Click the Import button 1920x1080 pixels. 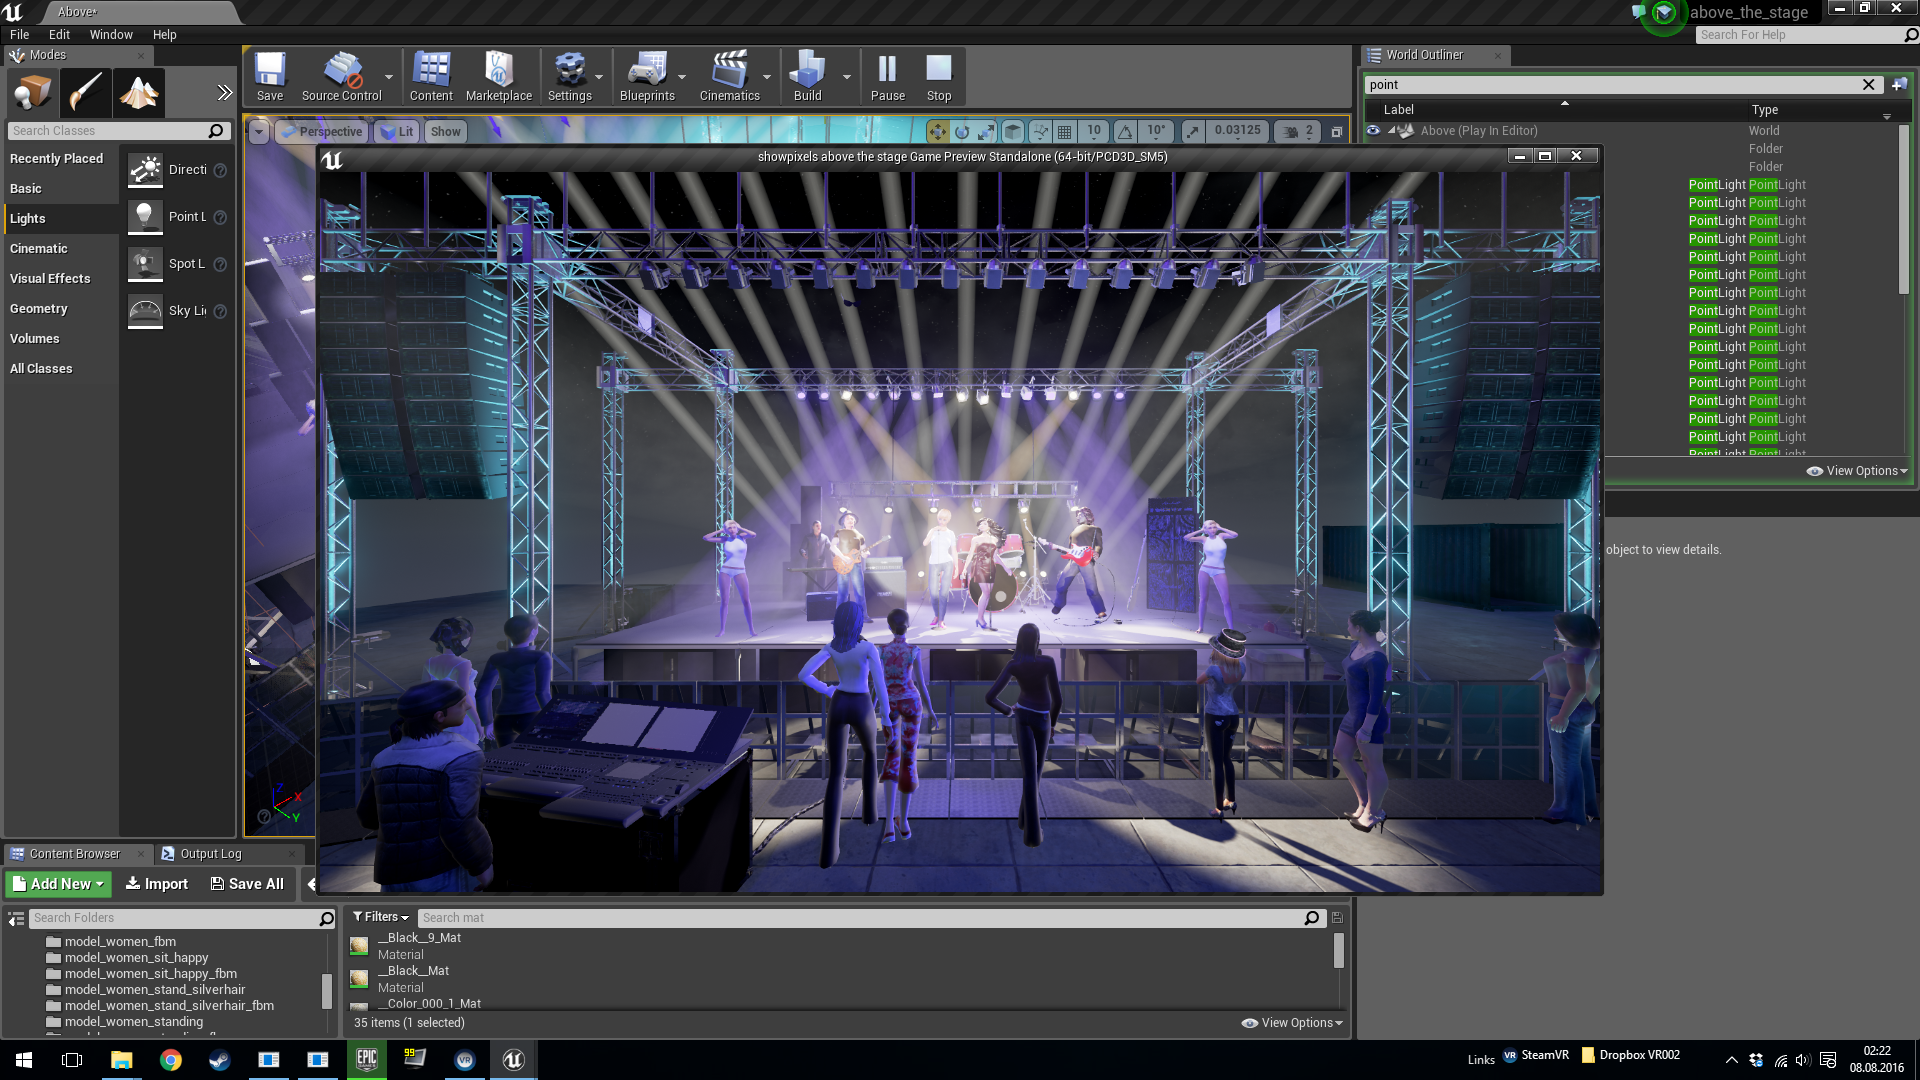pos(157,884)
